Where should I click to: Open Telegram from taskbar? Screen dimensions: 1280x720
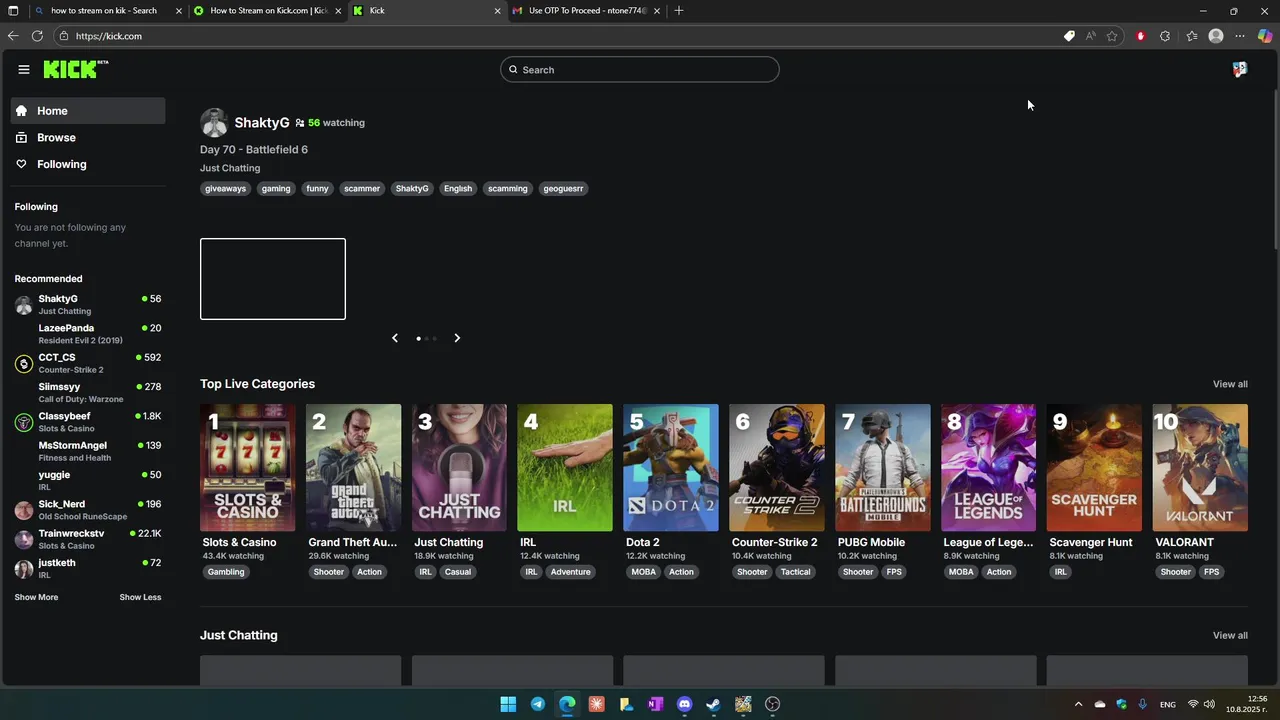point(537,704)
